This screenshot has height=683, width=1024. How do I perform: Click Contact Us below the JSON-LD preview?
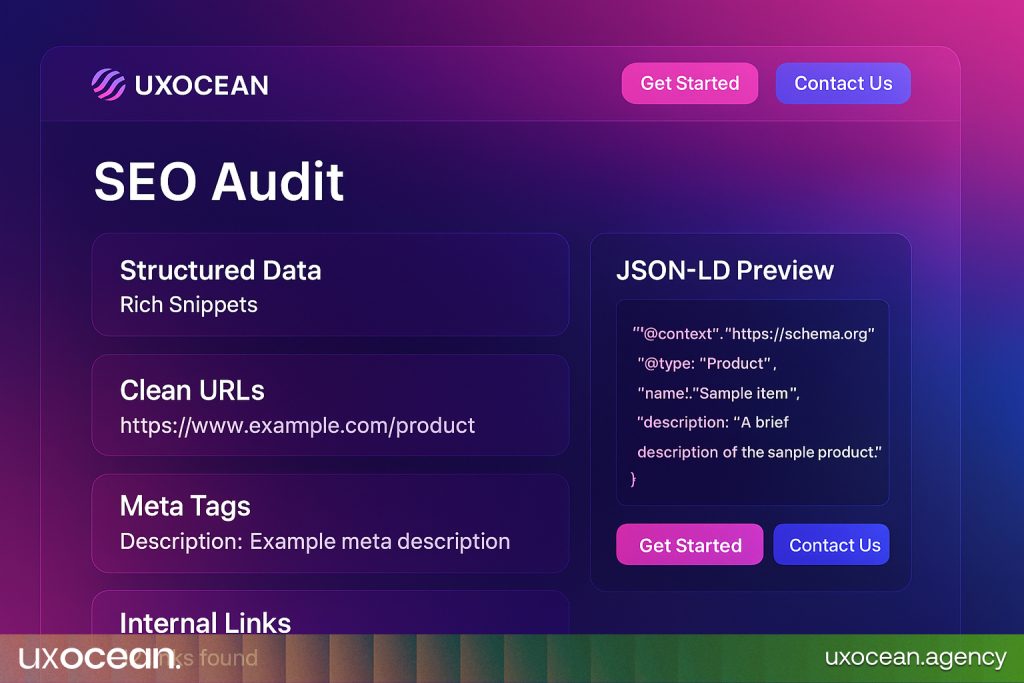(831, 545)
